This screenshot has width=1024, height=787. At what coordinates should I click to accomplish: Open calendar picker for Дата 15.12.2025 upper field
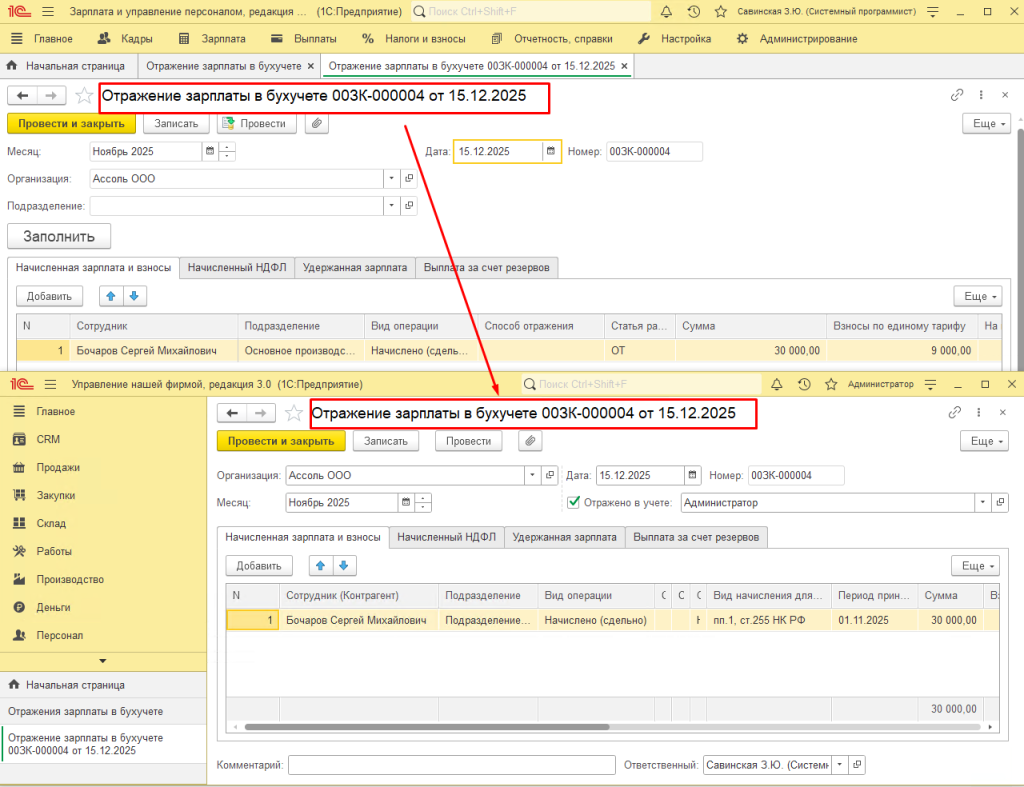(x=550, y=152)
